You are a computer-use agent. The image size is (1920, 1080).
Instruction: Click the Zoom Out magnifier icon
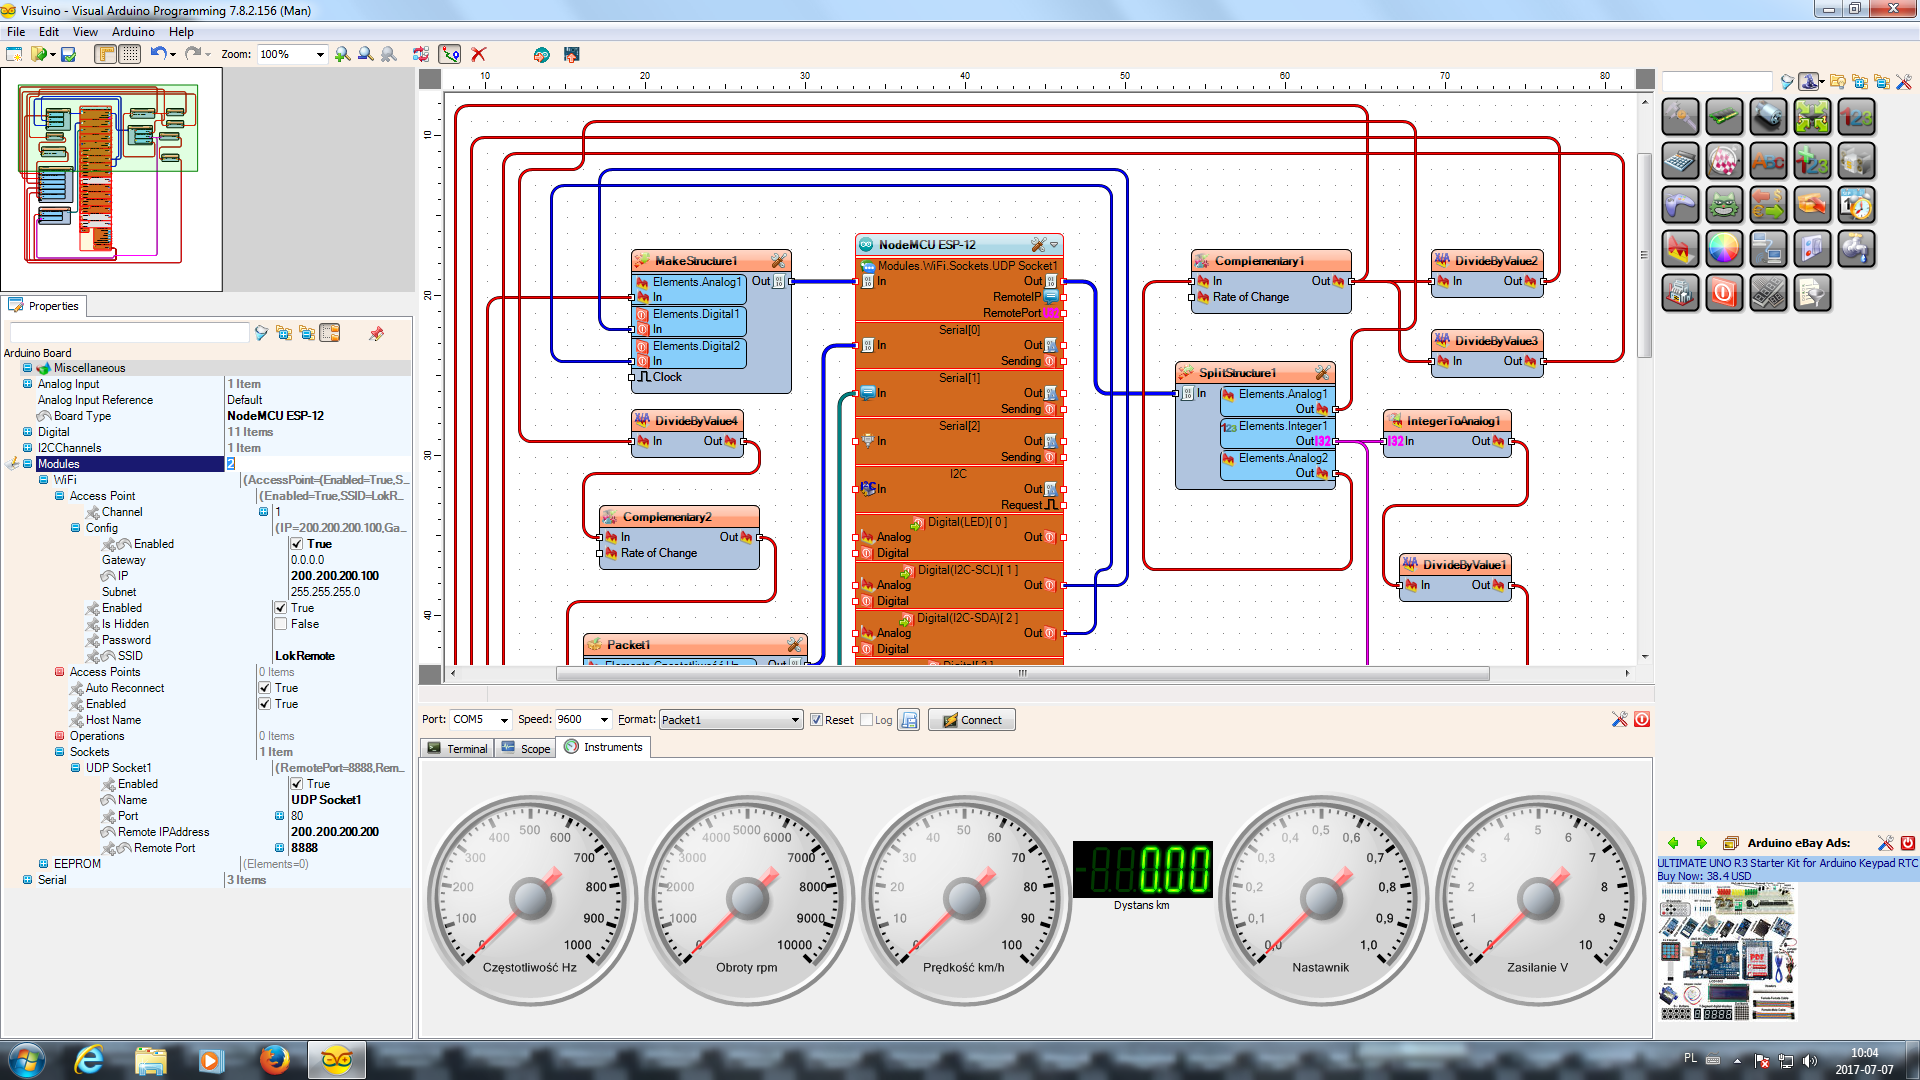[366, 54]
